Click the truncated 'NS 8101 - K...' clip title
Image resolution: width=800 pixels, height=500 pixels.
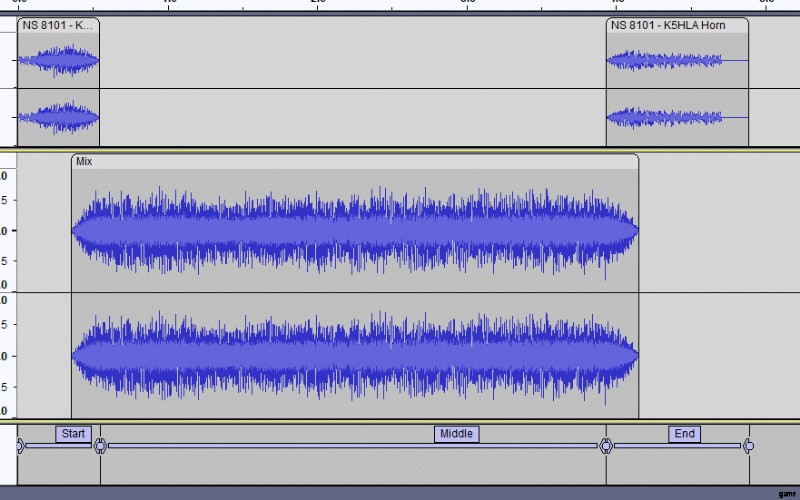tap(58, 25)
